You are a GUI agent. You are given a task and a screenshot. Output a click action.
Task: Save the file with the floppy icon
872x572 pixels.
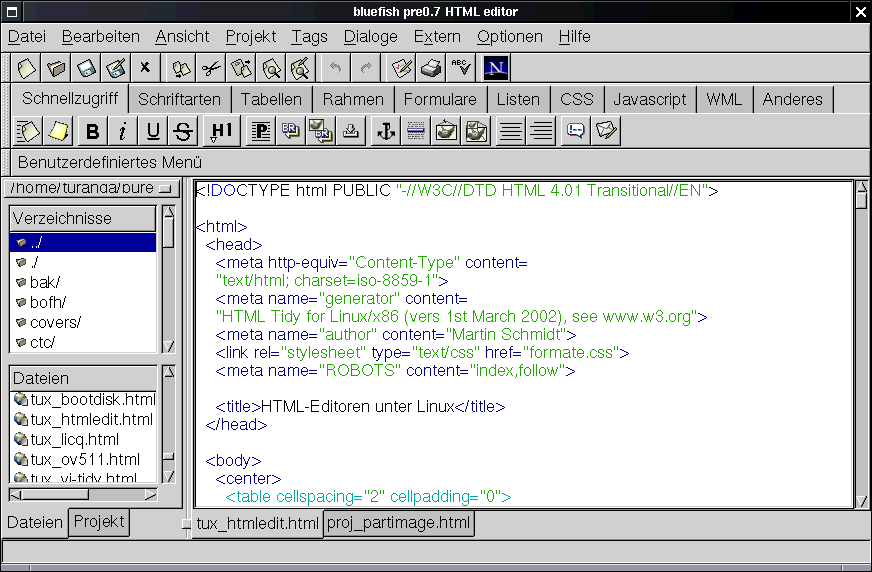[86, 68]
